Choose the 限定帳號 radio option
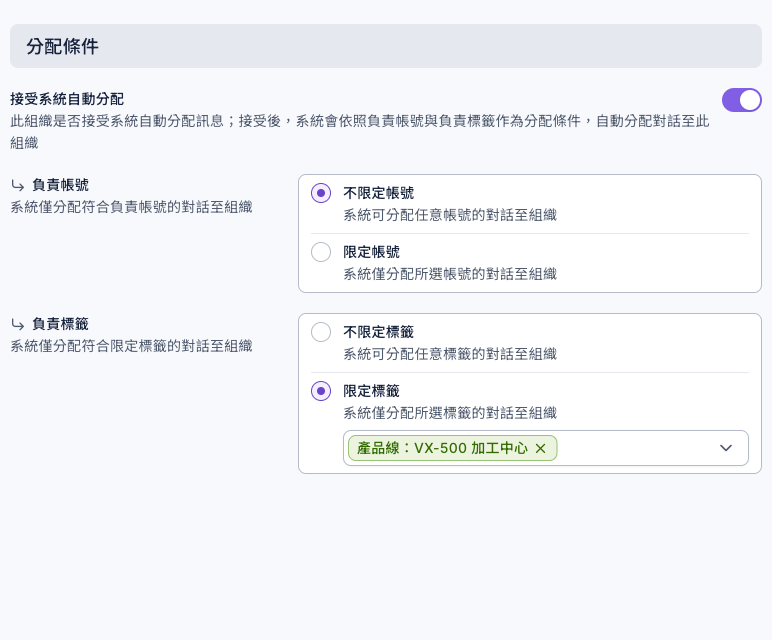This screenshot has width=772, height=640. pos(321,252)
